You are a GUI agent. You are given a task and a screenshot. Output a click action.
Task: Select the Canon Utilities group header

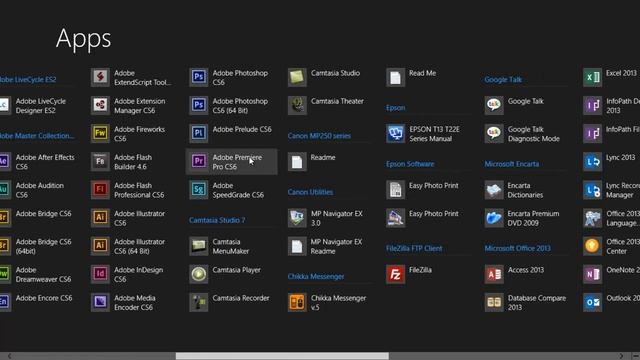point(310,192)
